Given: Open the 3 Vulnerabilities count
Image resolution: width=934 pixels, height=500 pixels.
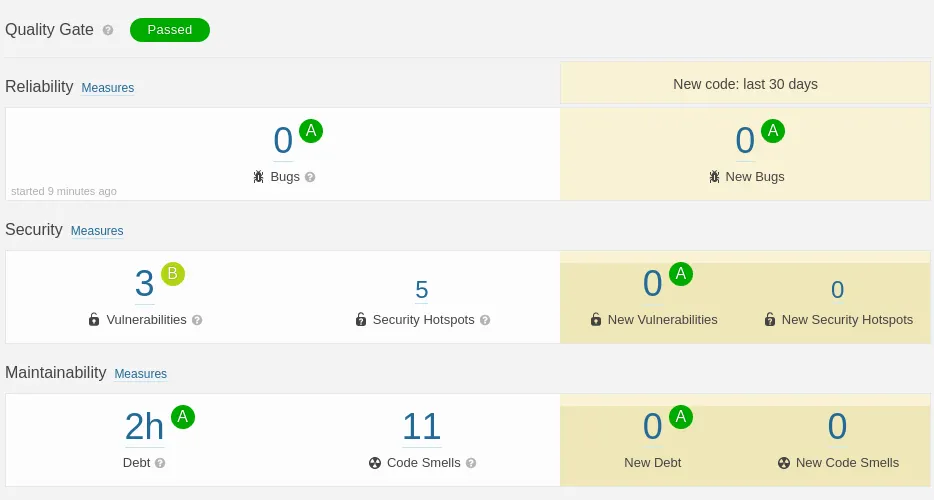Looking at the screenshot, I should (144, 283).
